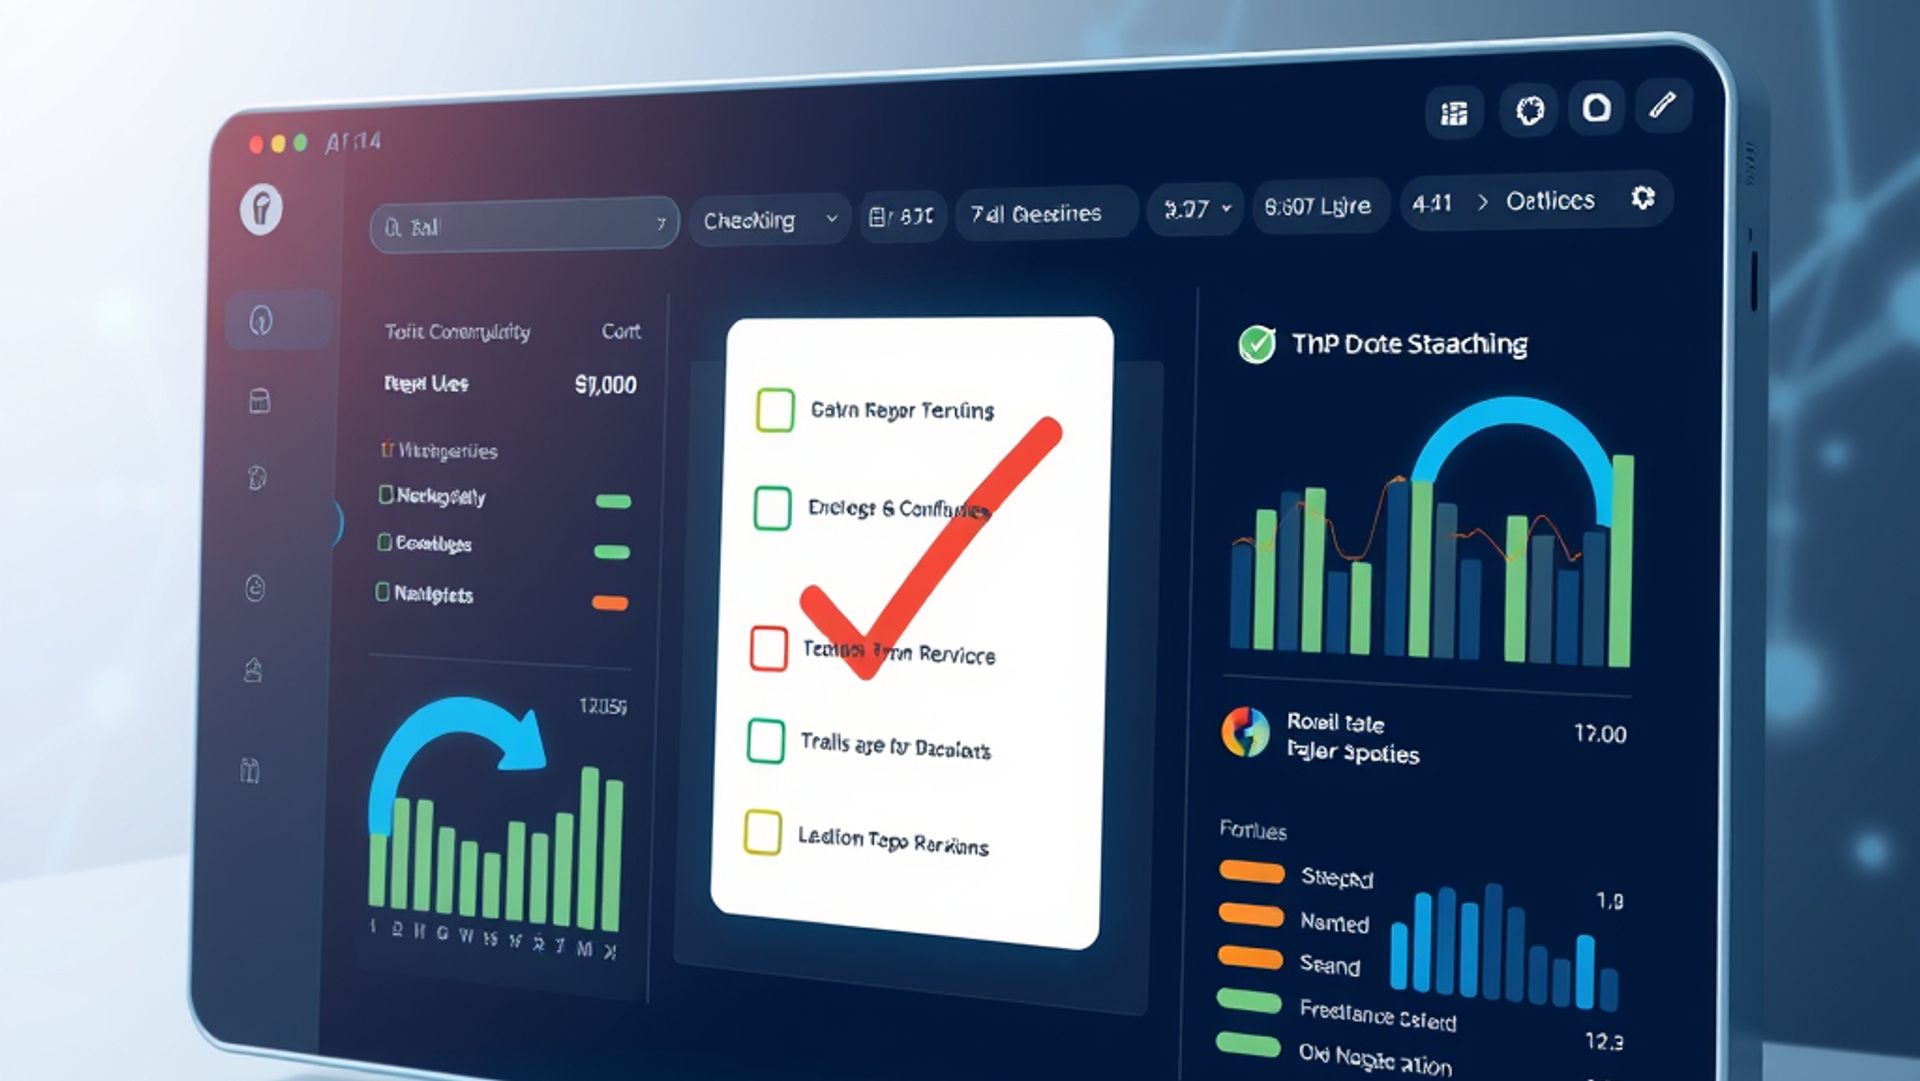
Task: Select the pencil edit icon
Action: coord(1662,104)
